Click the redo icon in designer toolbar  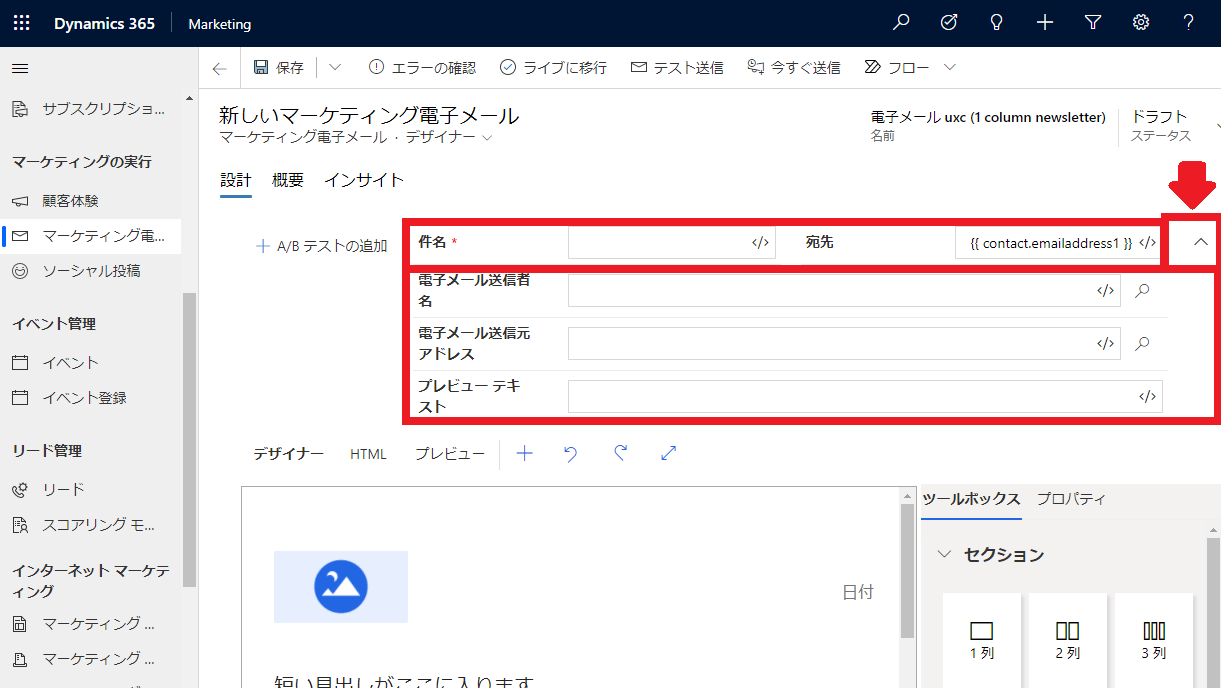coord(620,454)
